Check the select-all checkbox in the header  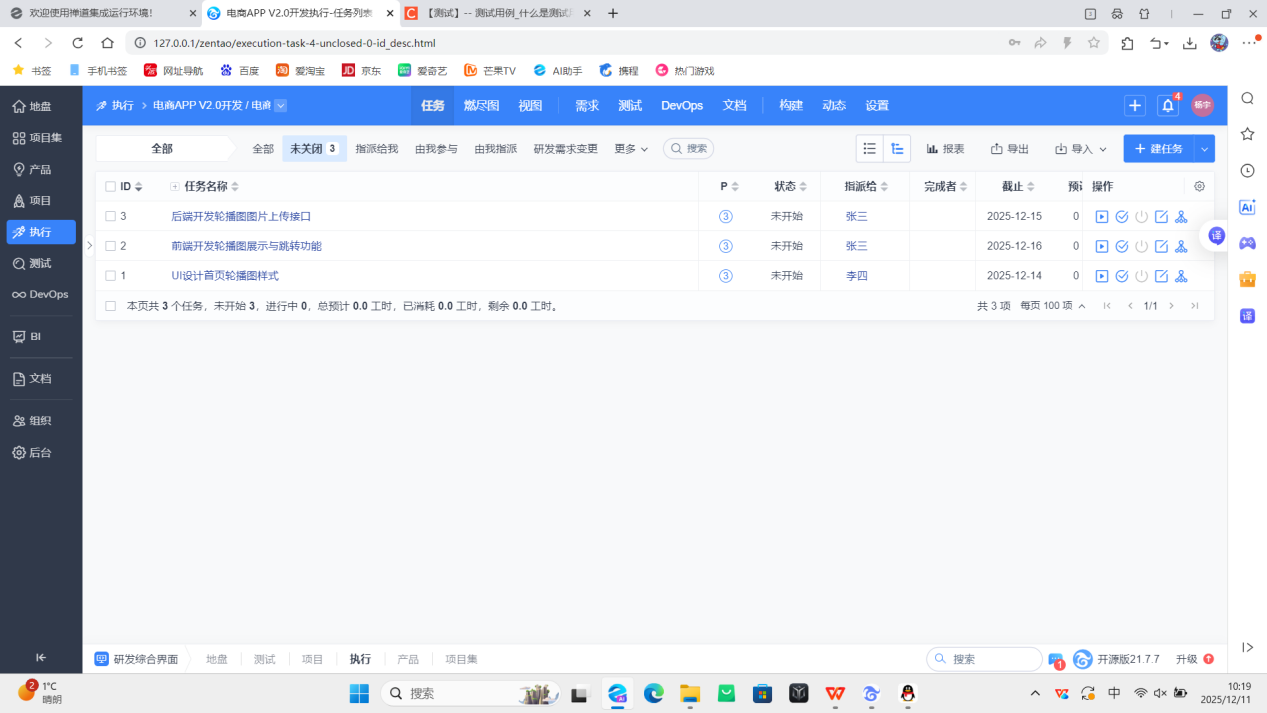(x=110, y=186)
